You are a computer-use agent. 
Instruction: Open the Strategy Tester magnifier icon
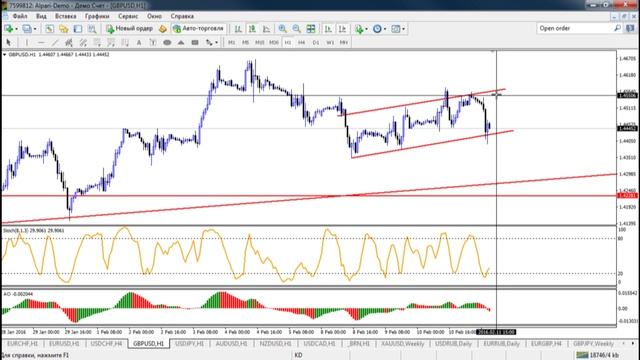coord(92,29)
